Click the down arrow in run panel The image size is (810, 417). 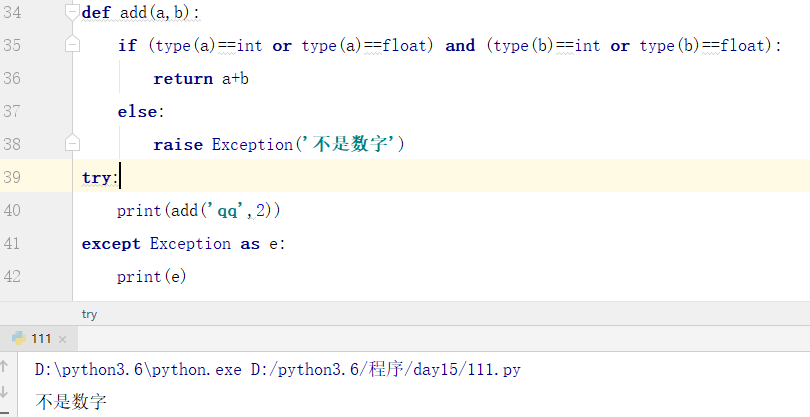4,391
